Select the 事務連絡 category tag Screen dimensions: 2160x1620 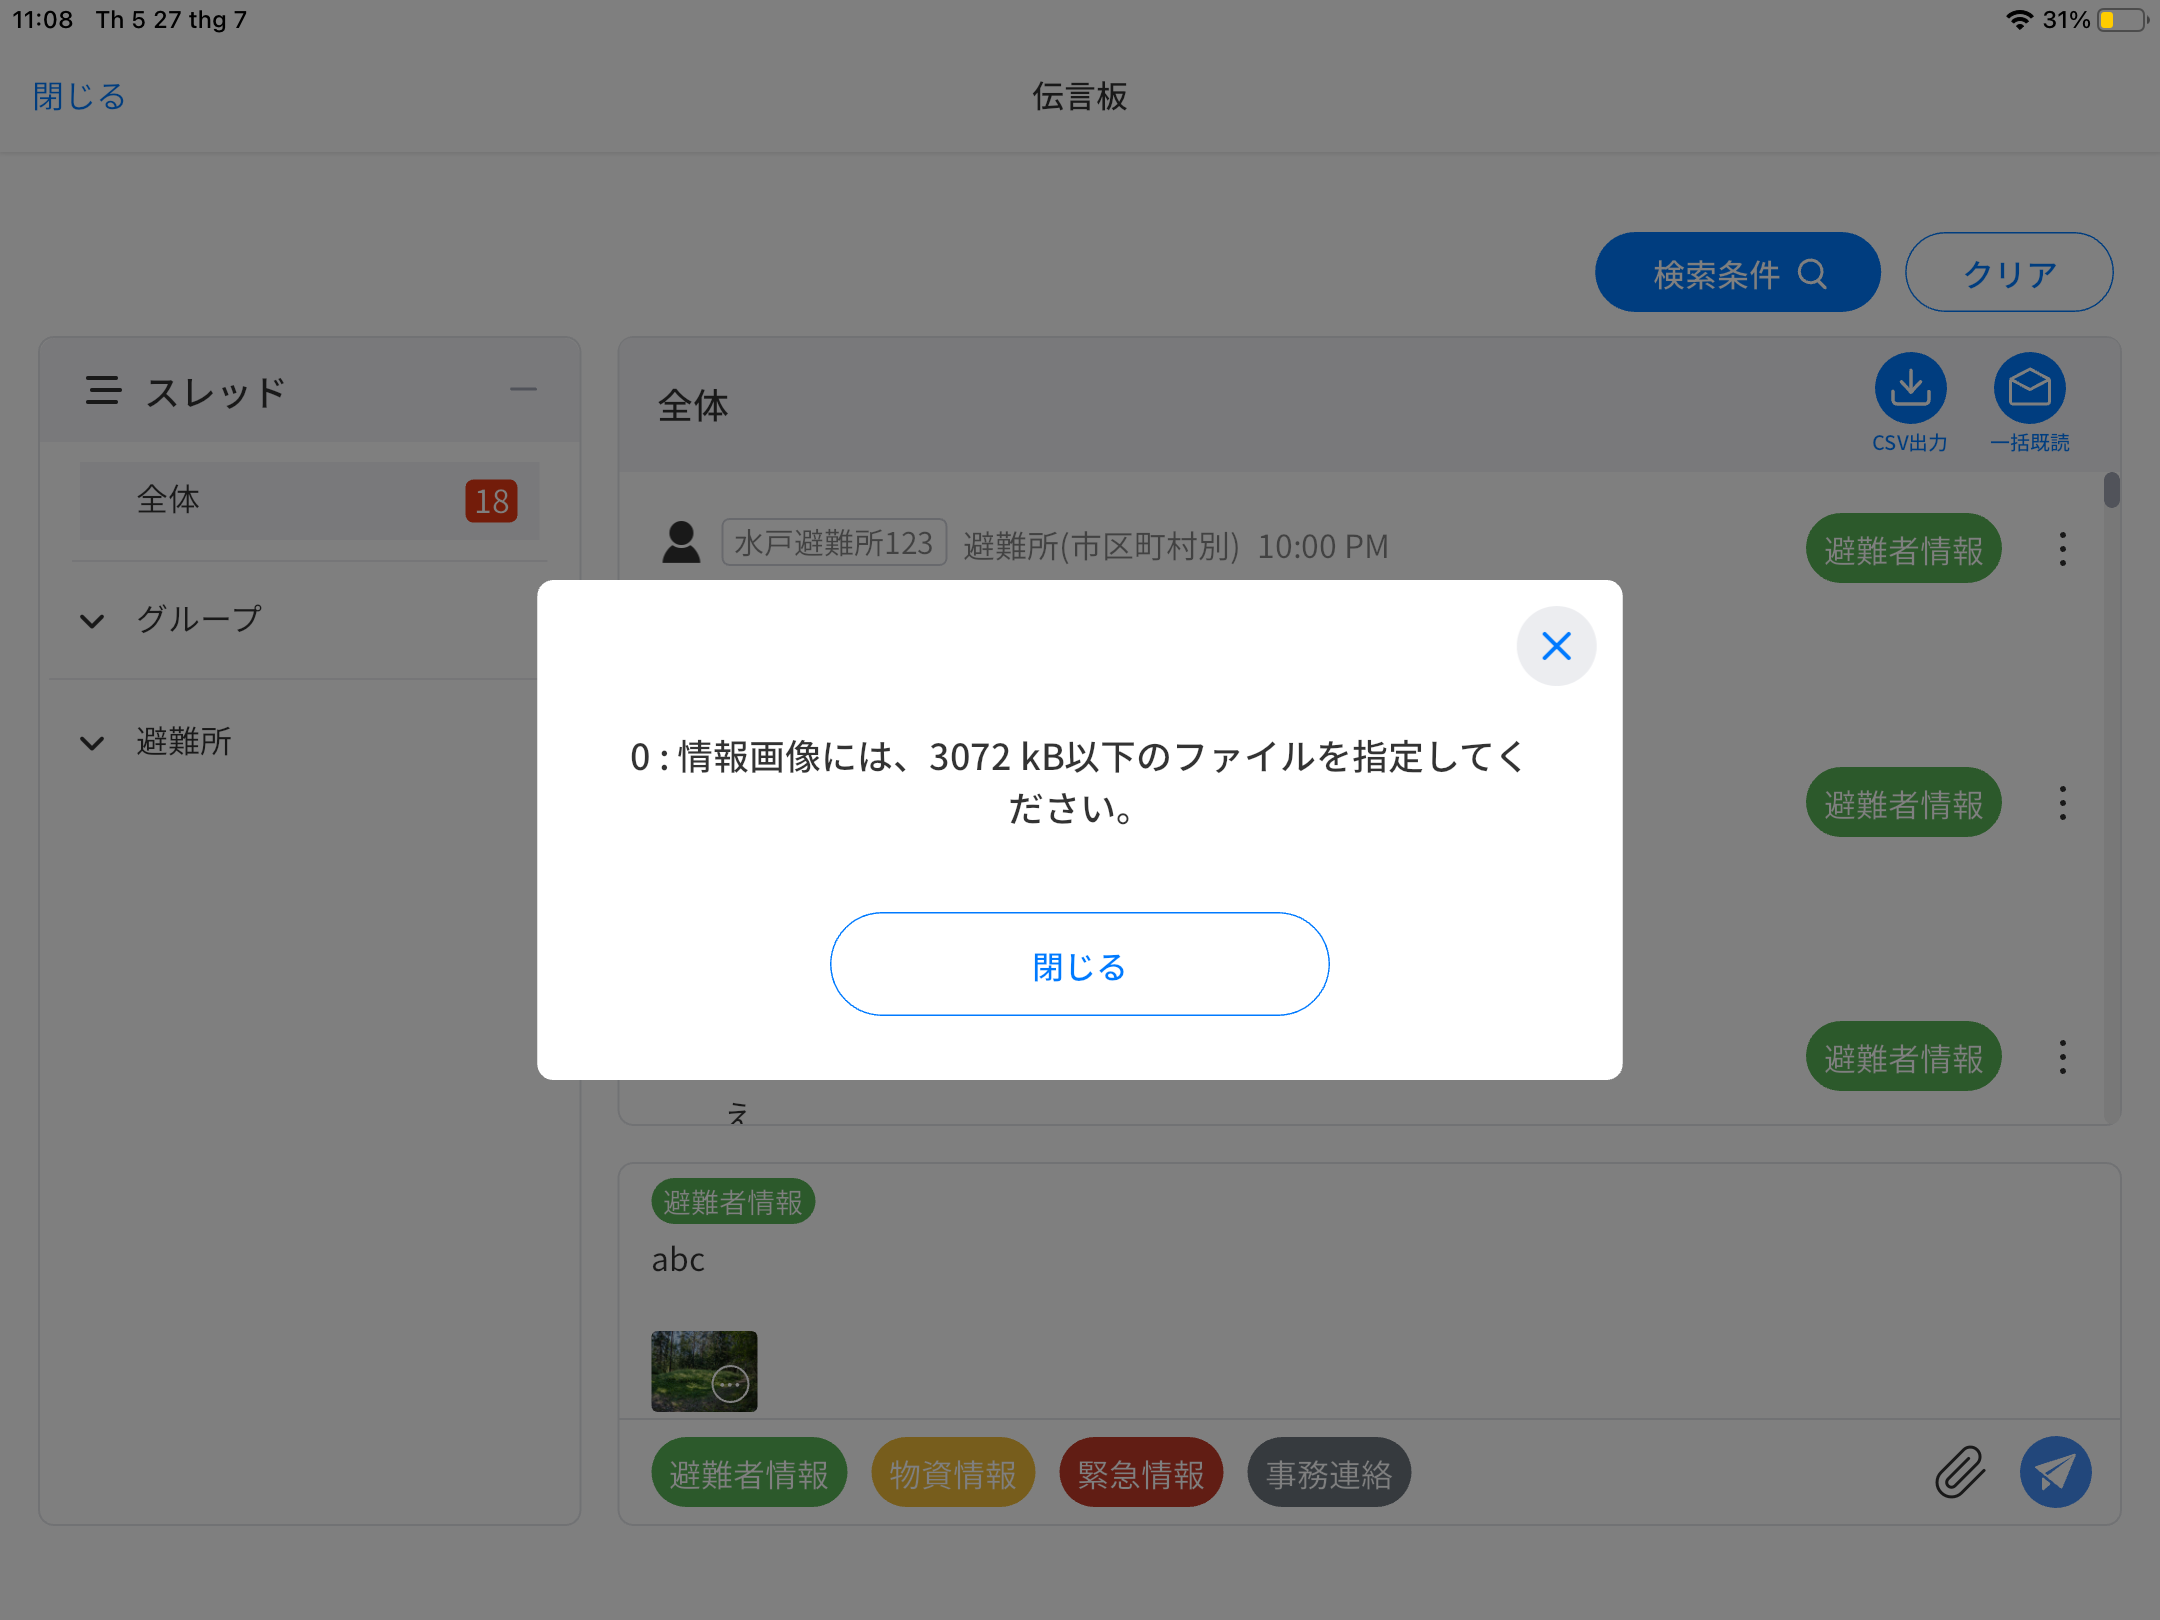[1328, 1474]
